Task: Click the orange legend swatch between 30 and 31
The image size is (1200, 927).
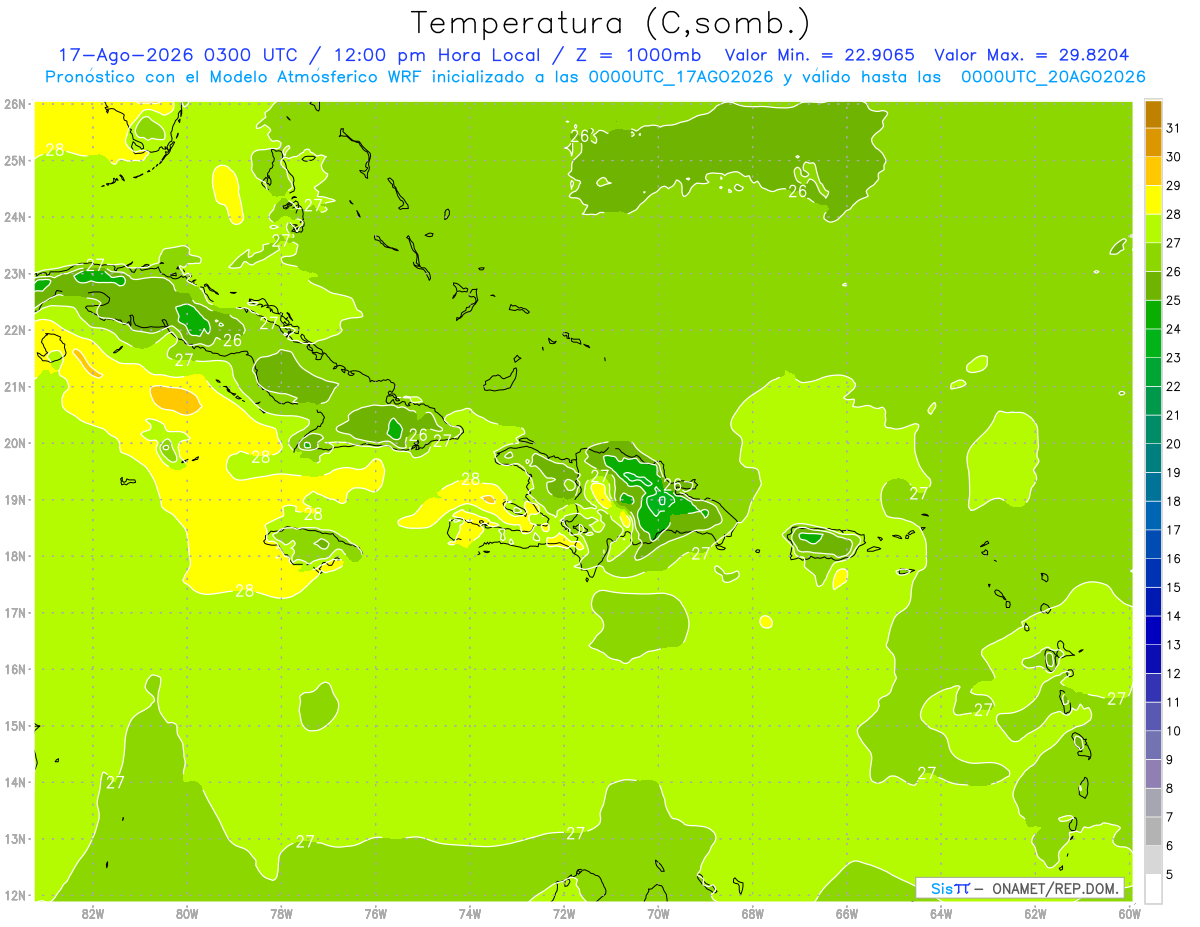Action: tap(1153, 143)
